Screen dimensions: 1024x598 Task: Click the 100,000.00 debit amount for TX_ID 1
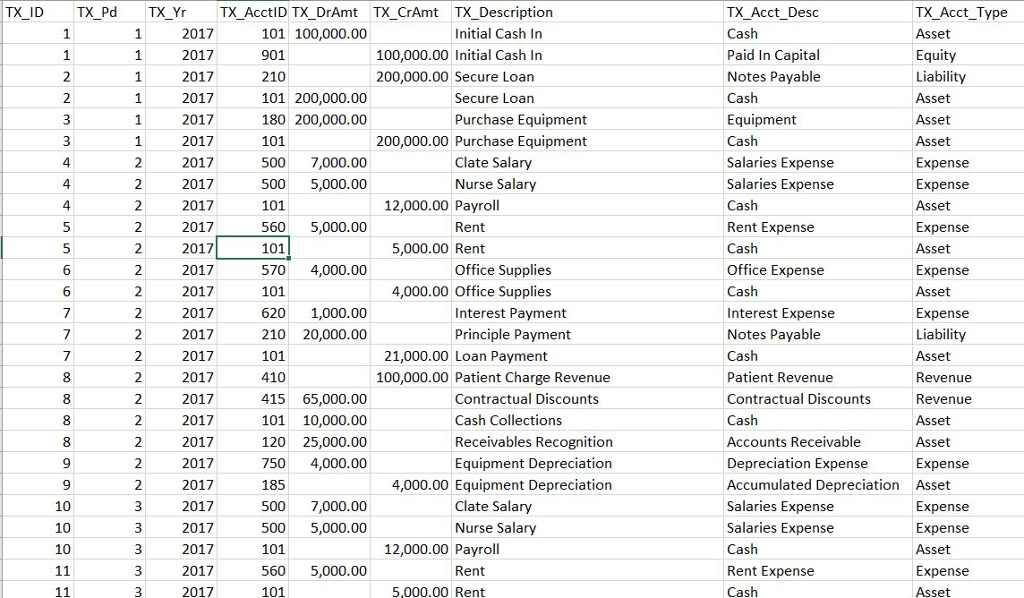327,33
